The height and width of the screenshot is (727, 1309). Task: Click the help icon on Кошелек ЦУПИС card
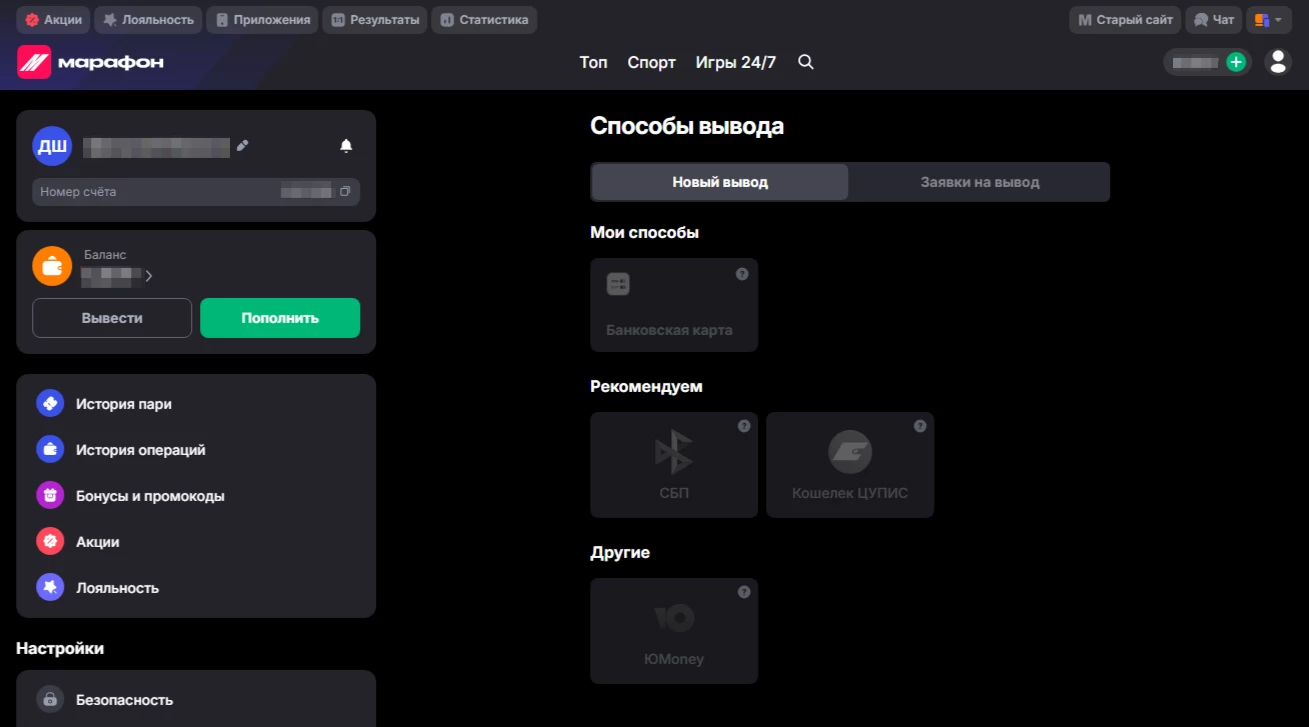click(919, 426)
